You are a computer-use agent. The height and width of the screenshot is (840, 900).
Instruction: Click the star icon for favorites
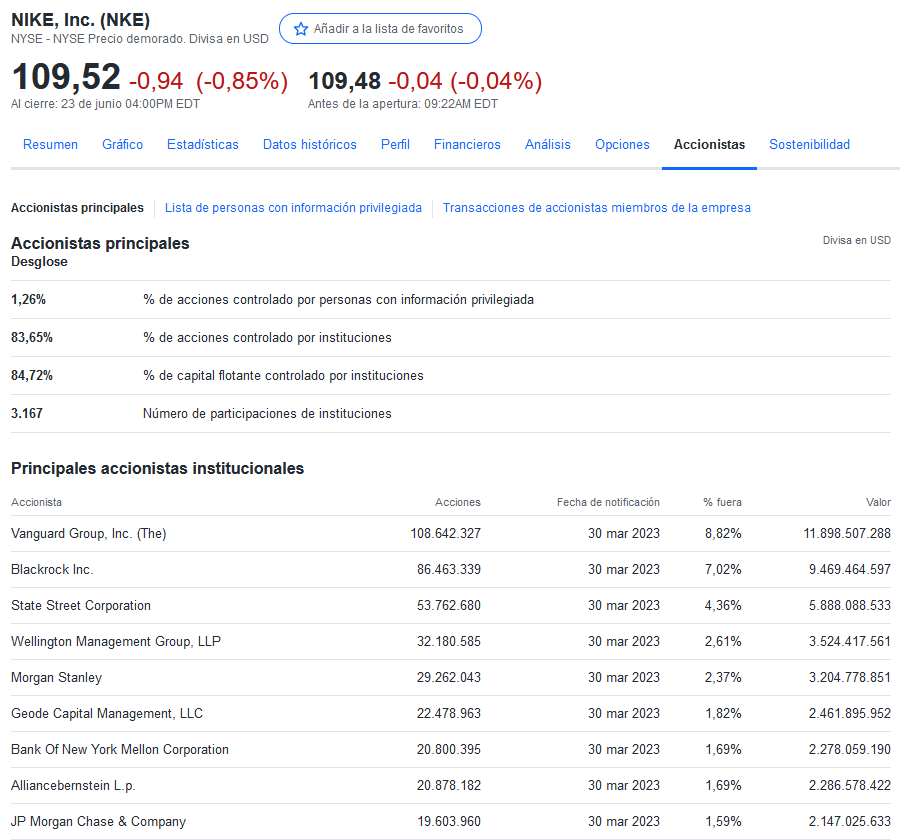tap(301, 29)
